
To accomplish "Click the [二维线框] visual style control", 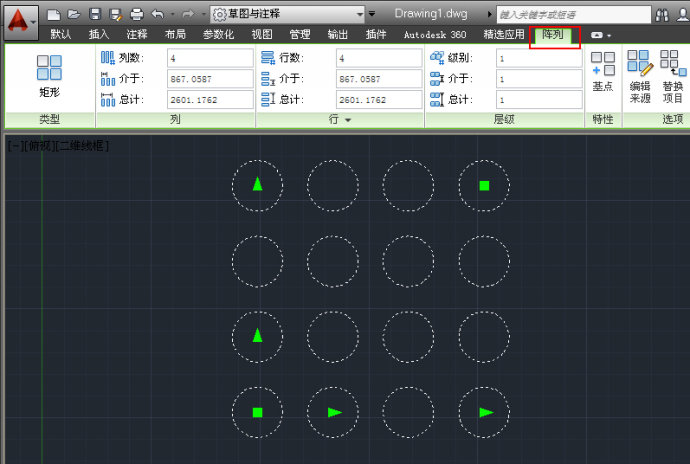I will pos(82,145).
